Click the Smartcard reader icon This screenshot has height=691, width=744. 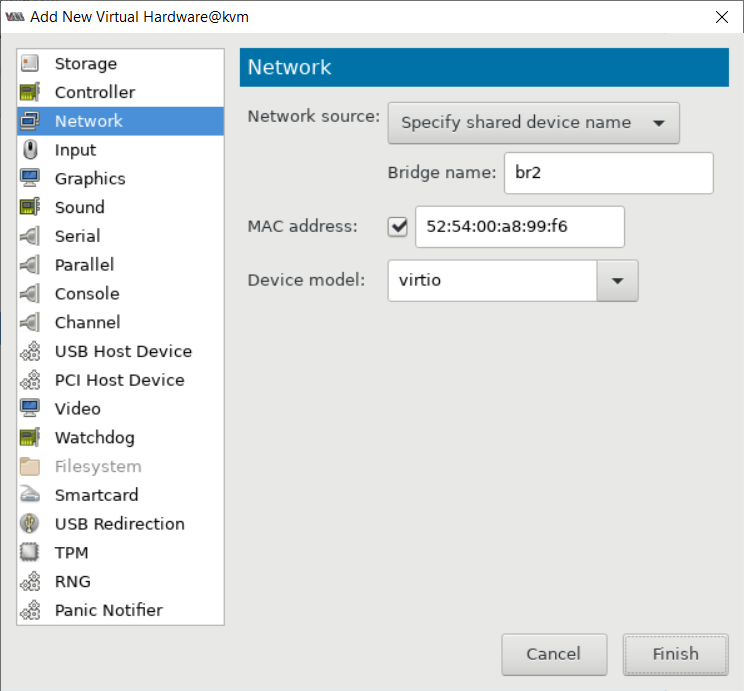[x=30, y=495]
